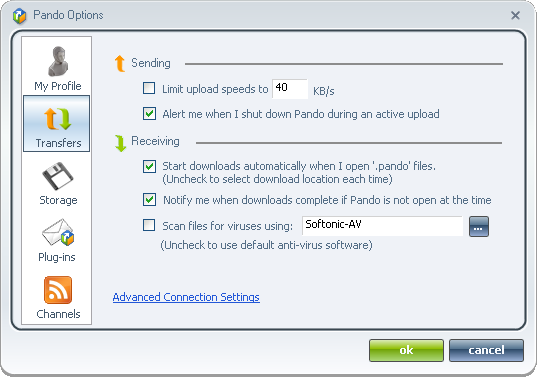Click the upload speed KB/s field

[x=290, y=89]
